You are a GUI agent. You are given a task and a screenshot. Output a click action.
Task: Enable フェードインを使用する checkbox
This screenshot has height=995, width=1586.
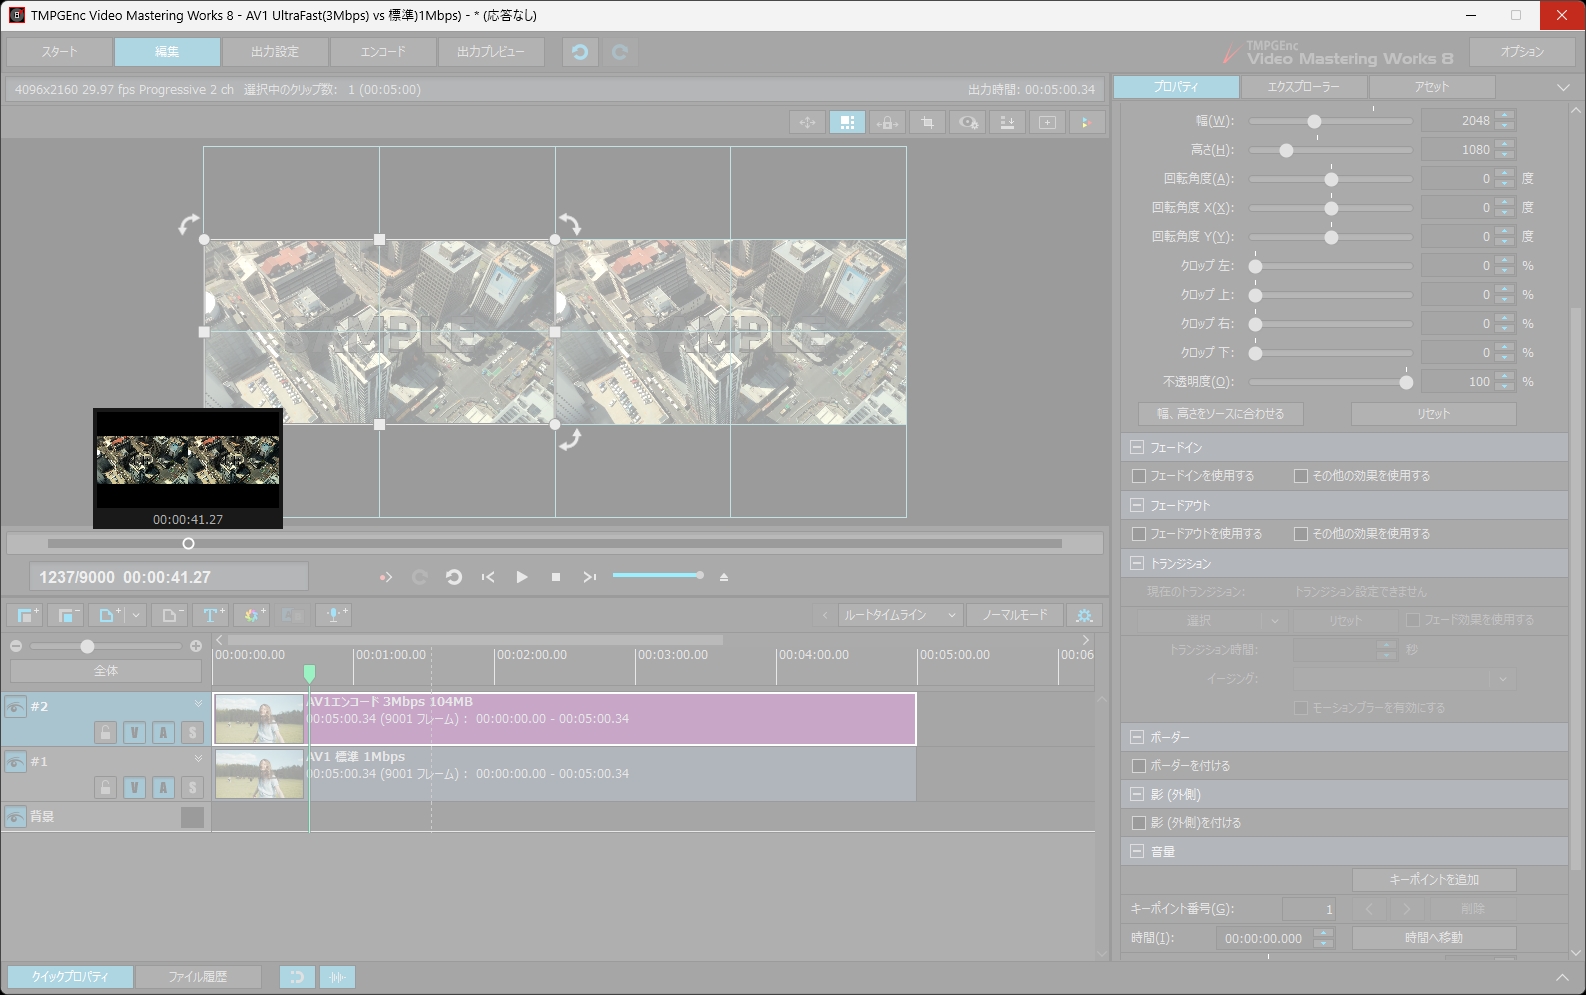click(1139, 476)
